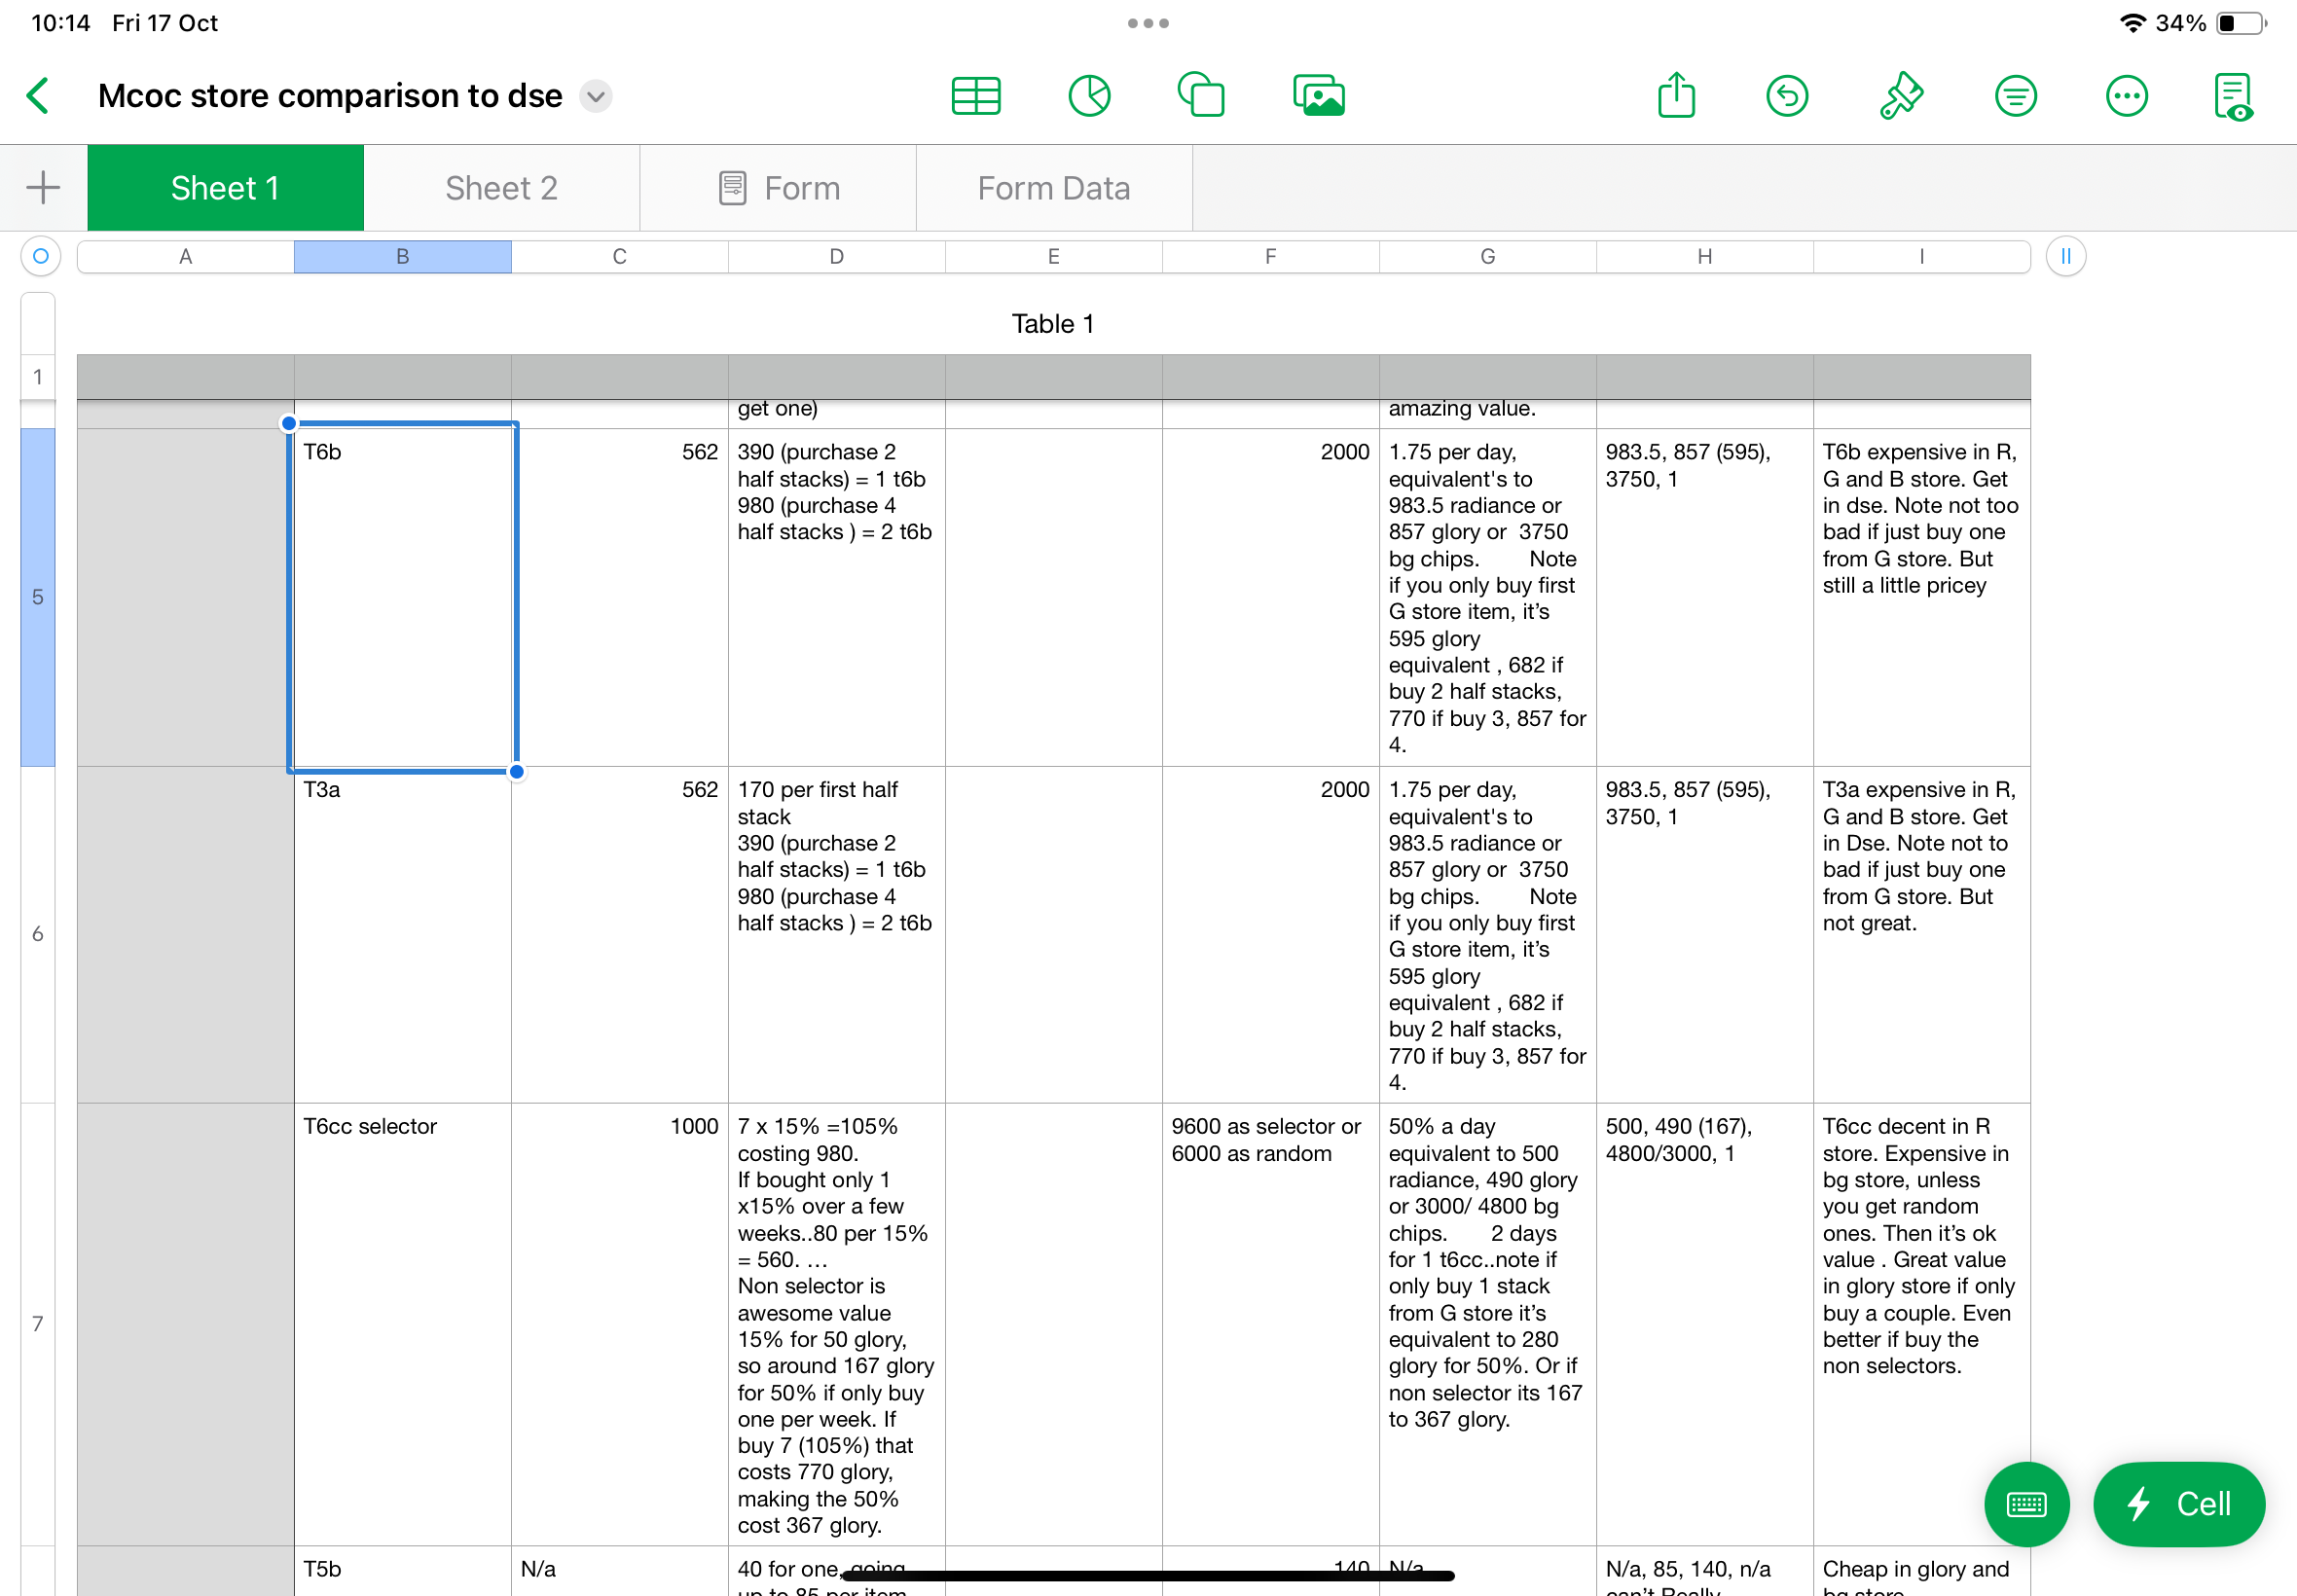Image resolution: width=2297 pixels, height=1596 pixels.
Task: Tap the insert table icon
Action: click(x=975, y=96)
